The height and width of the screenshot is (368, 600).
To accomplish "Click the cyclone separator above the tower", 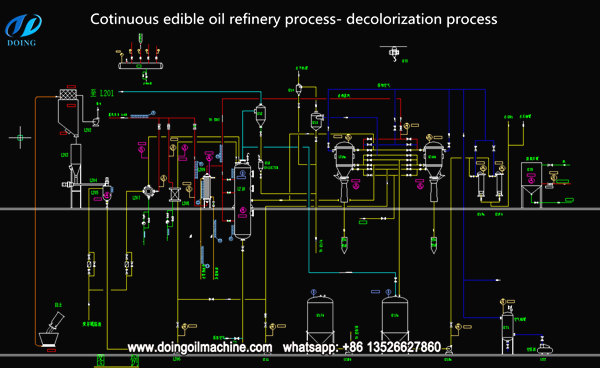I will click(261, 115).
